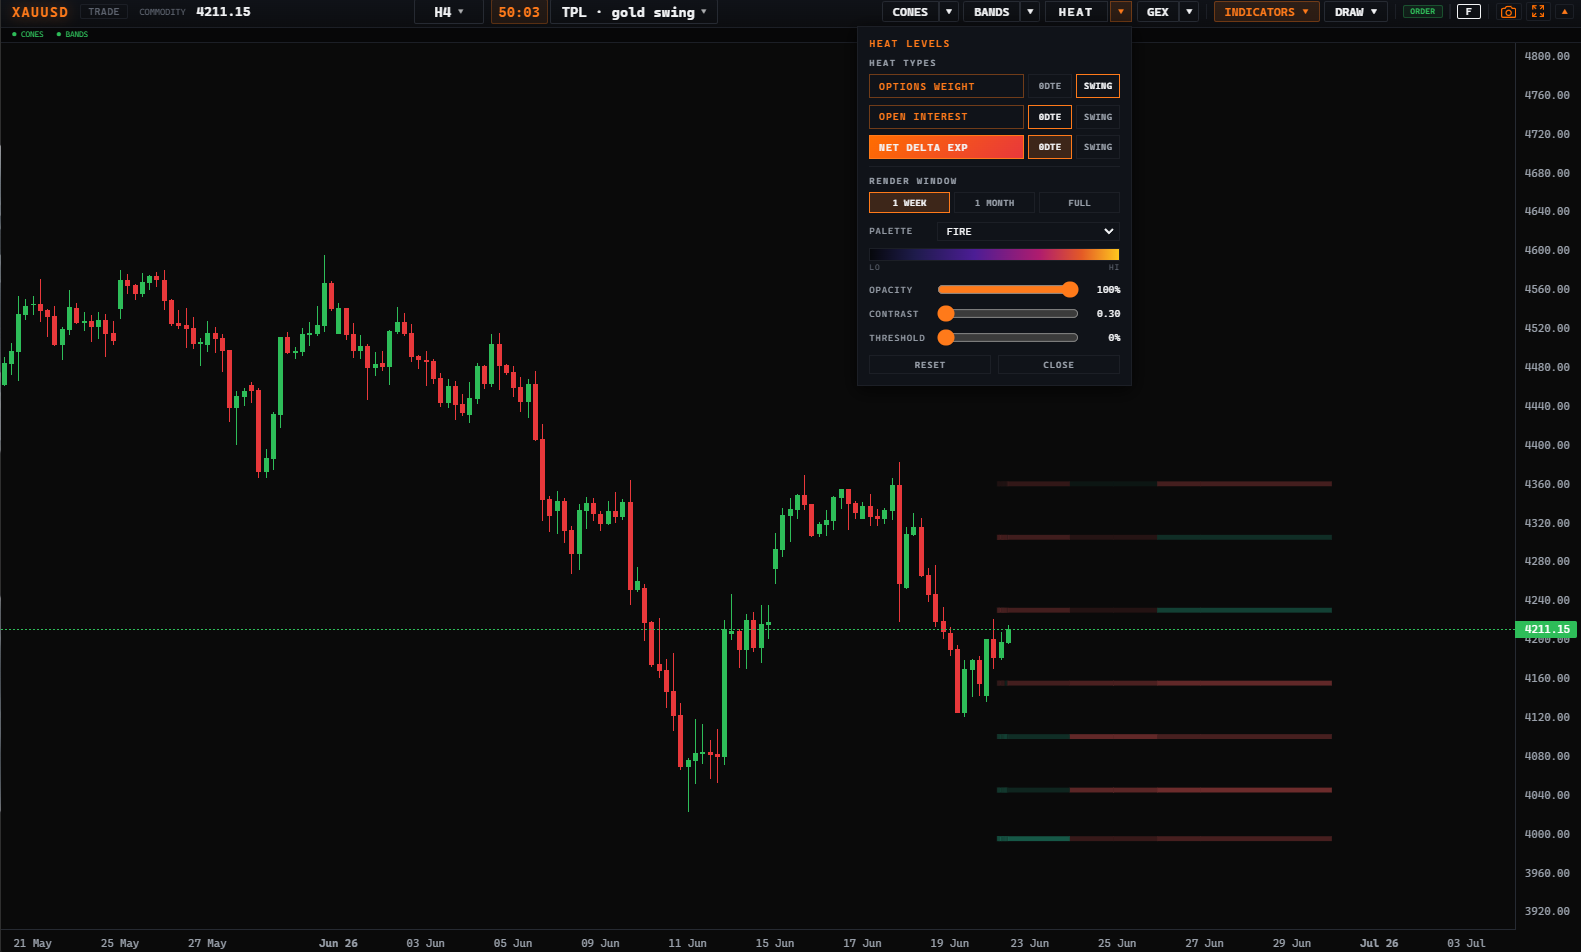Open GEX settings dropdown arrow
Viewport: 1581px width, 952px height.
[1189, 12]
